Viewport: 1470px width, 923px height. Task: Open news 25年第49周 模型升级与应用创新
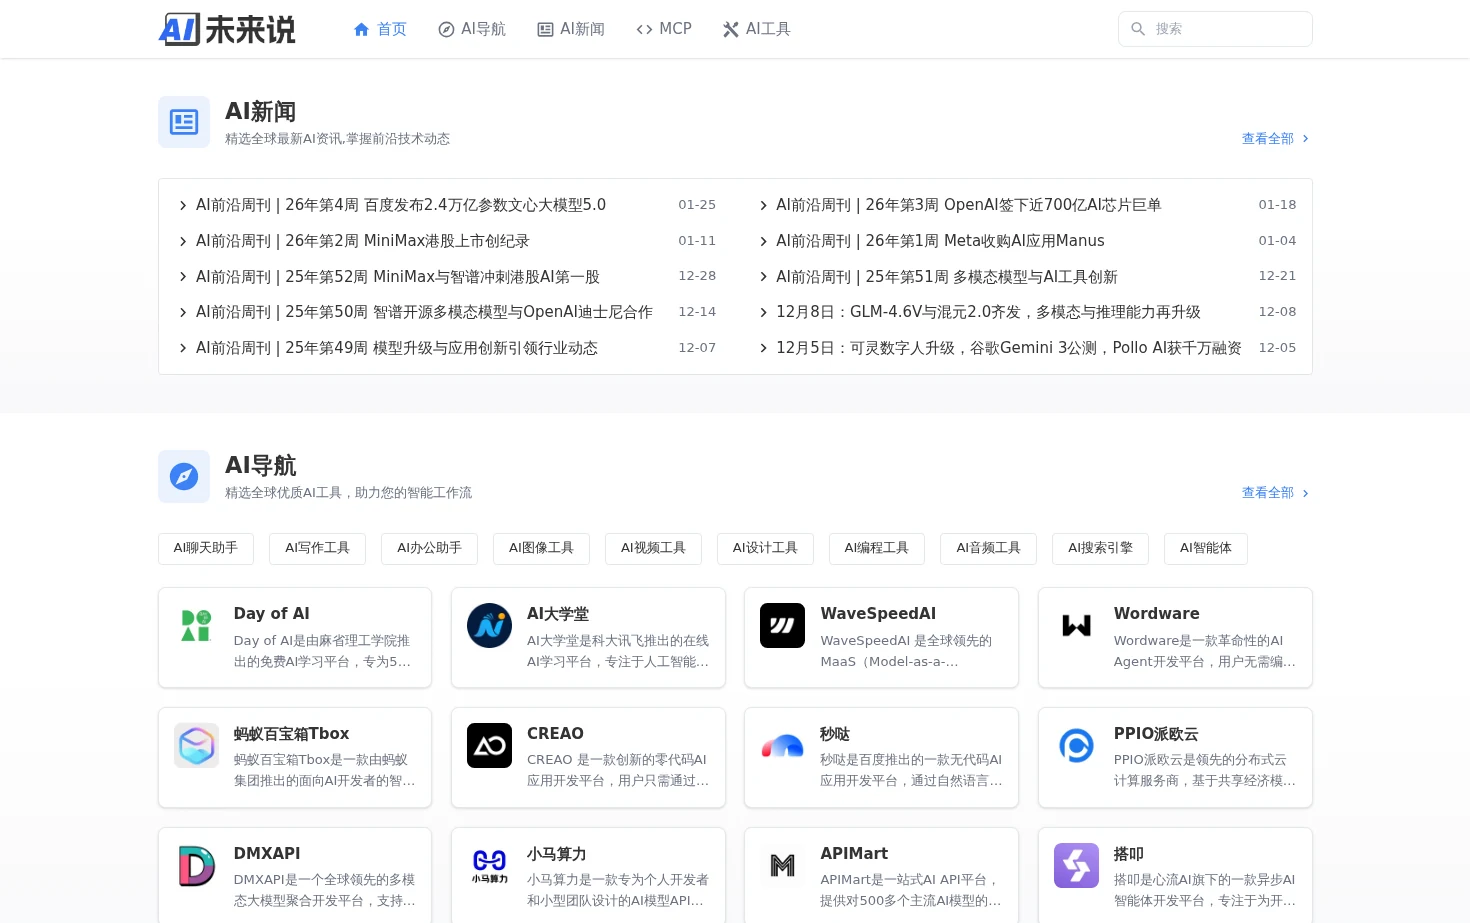pos(397,348)
